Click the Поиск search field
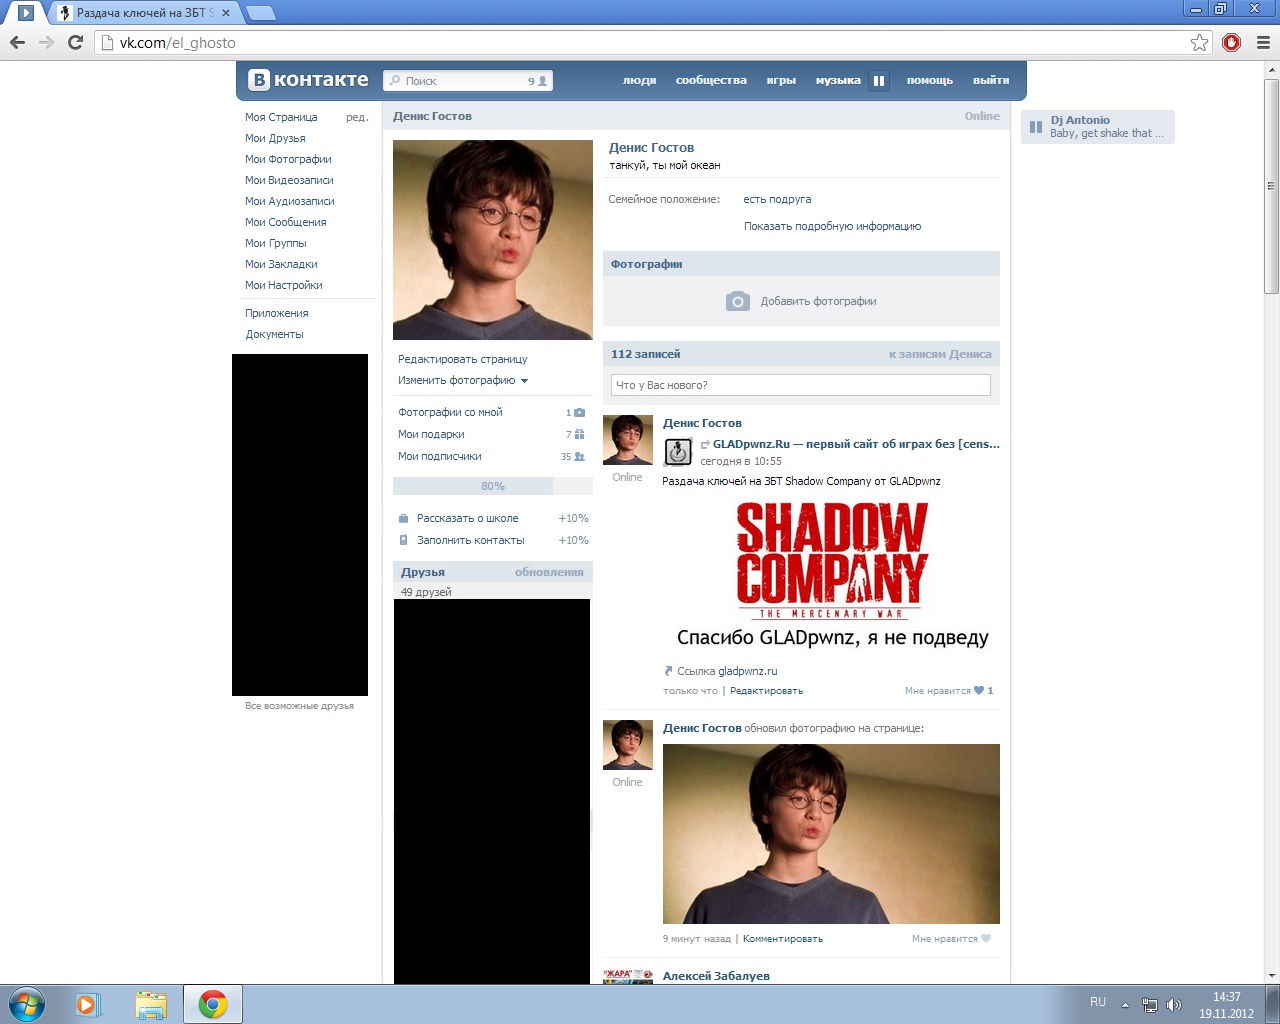 [467, 81]
